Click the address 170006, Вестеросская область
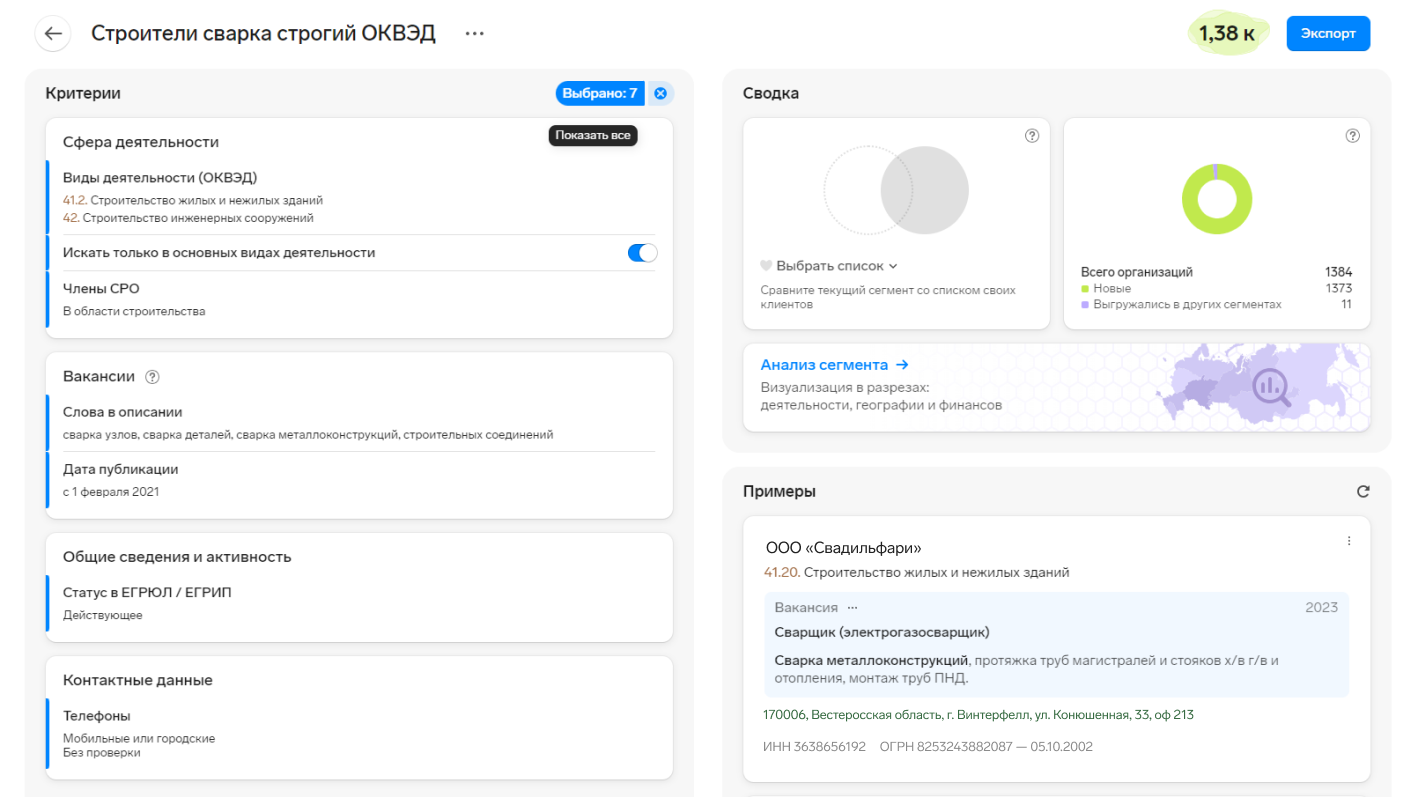1418x797 pixels. point(979,715)
